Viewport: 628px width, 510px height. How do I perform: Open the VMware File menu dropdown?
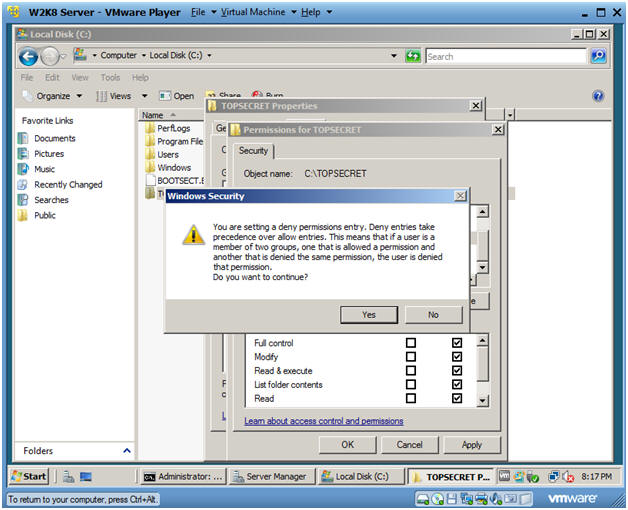click(203, 12)
